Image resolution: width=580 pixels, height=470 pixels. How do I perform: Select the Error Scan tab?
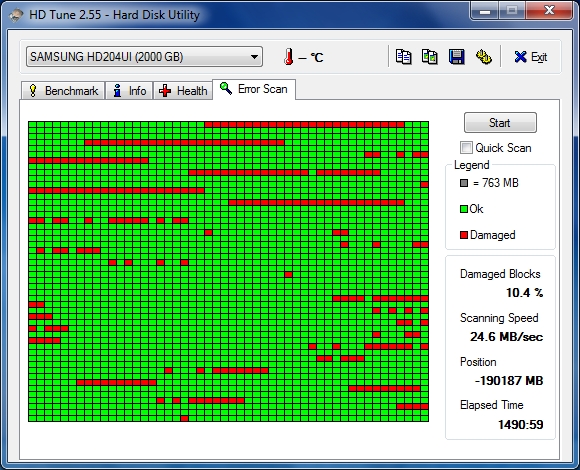(254, 89)
